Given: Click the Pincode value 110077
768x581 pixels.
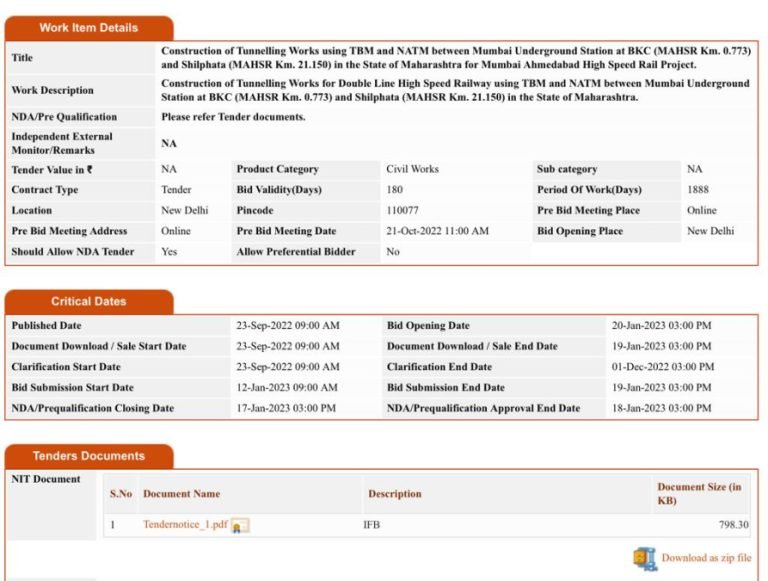Looking at the screenshot, I should pyautogui.click(x=402, y=210).
